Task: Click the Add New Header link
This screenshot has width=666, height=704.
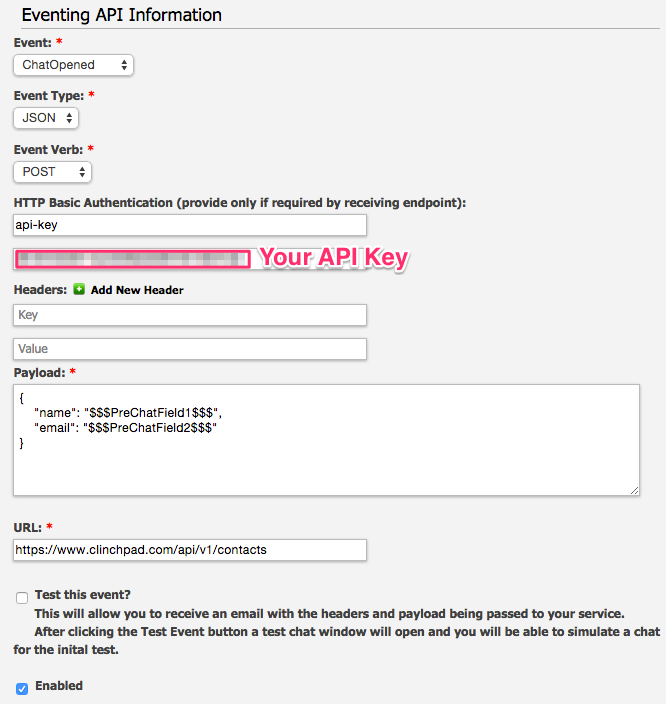Action: pyautogui.click(x=137, y=290)
